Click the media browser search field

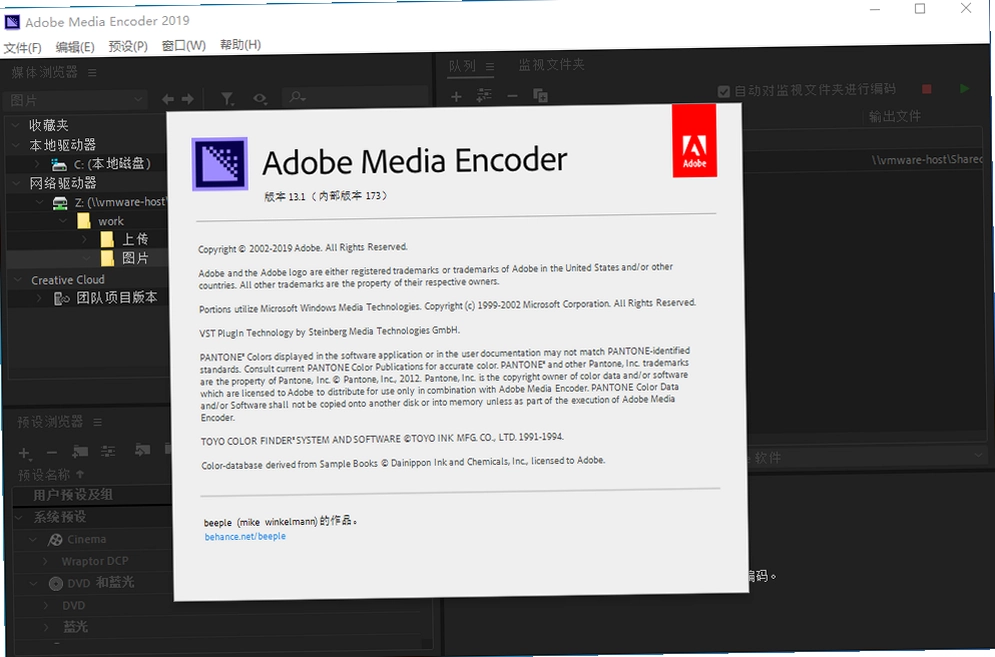(355, 97)
